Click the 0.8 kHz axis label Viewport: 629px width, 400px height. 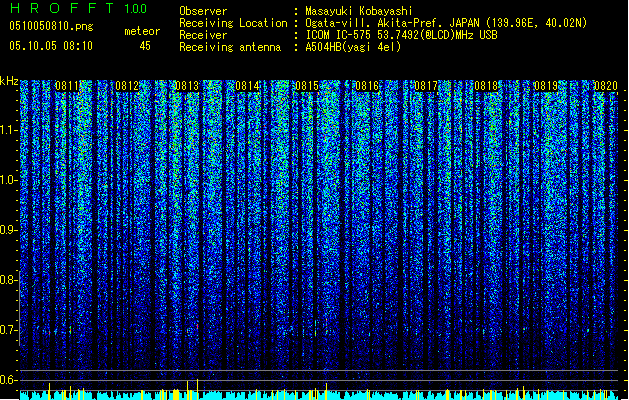tap(8, 280)
